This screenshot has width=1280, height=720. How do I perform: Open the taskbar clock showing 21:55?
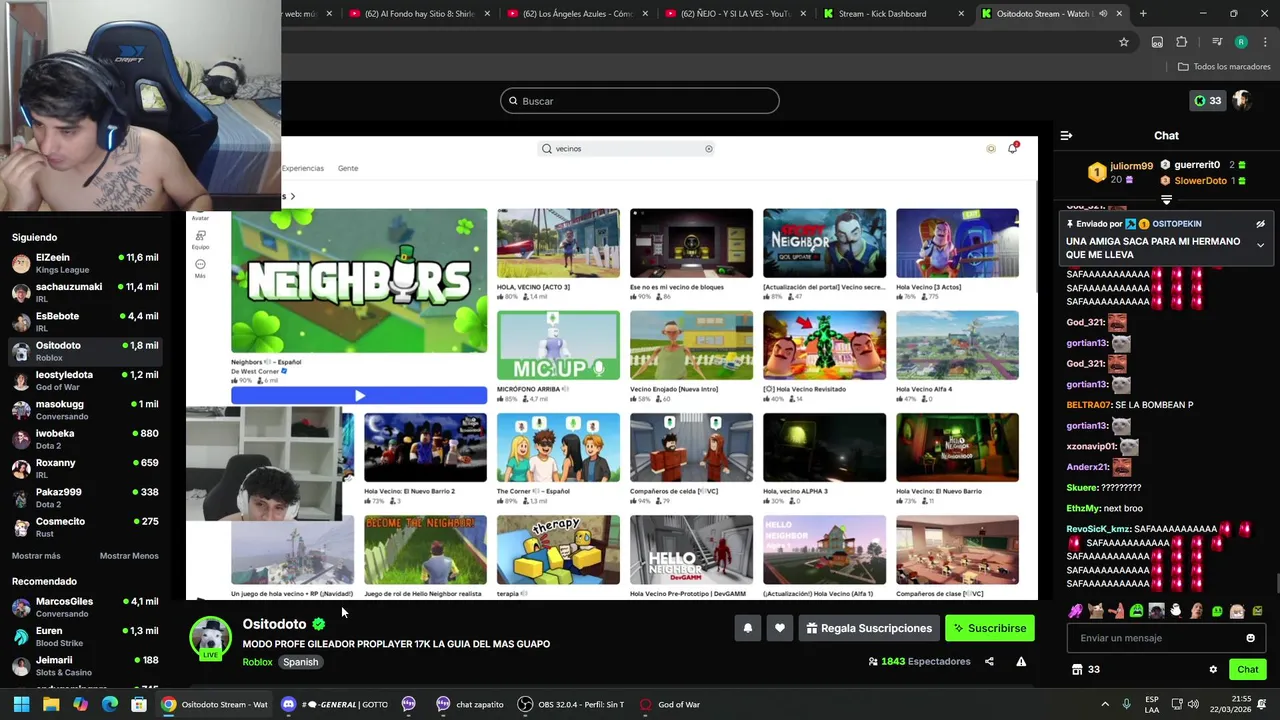tap(1232, 704)
